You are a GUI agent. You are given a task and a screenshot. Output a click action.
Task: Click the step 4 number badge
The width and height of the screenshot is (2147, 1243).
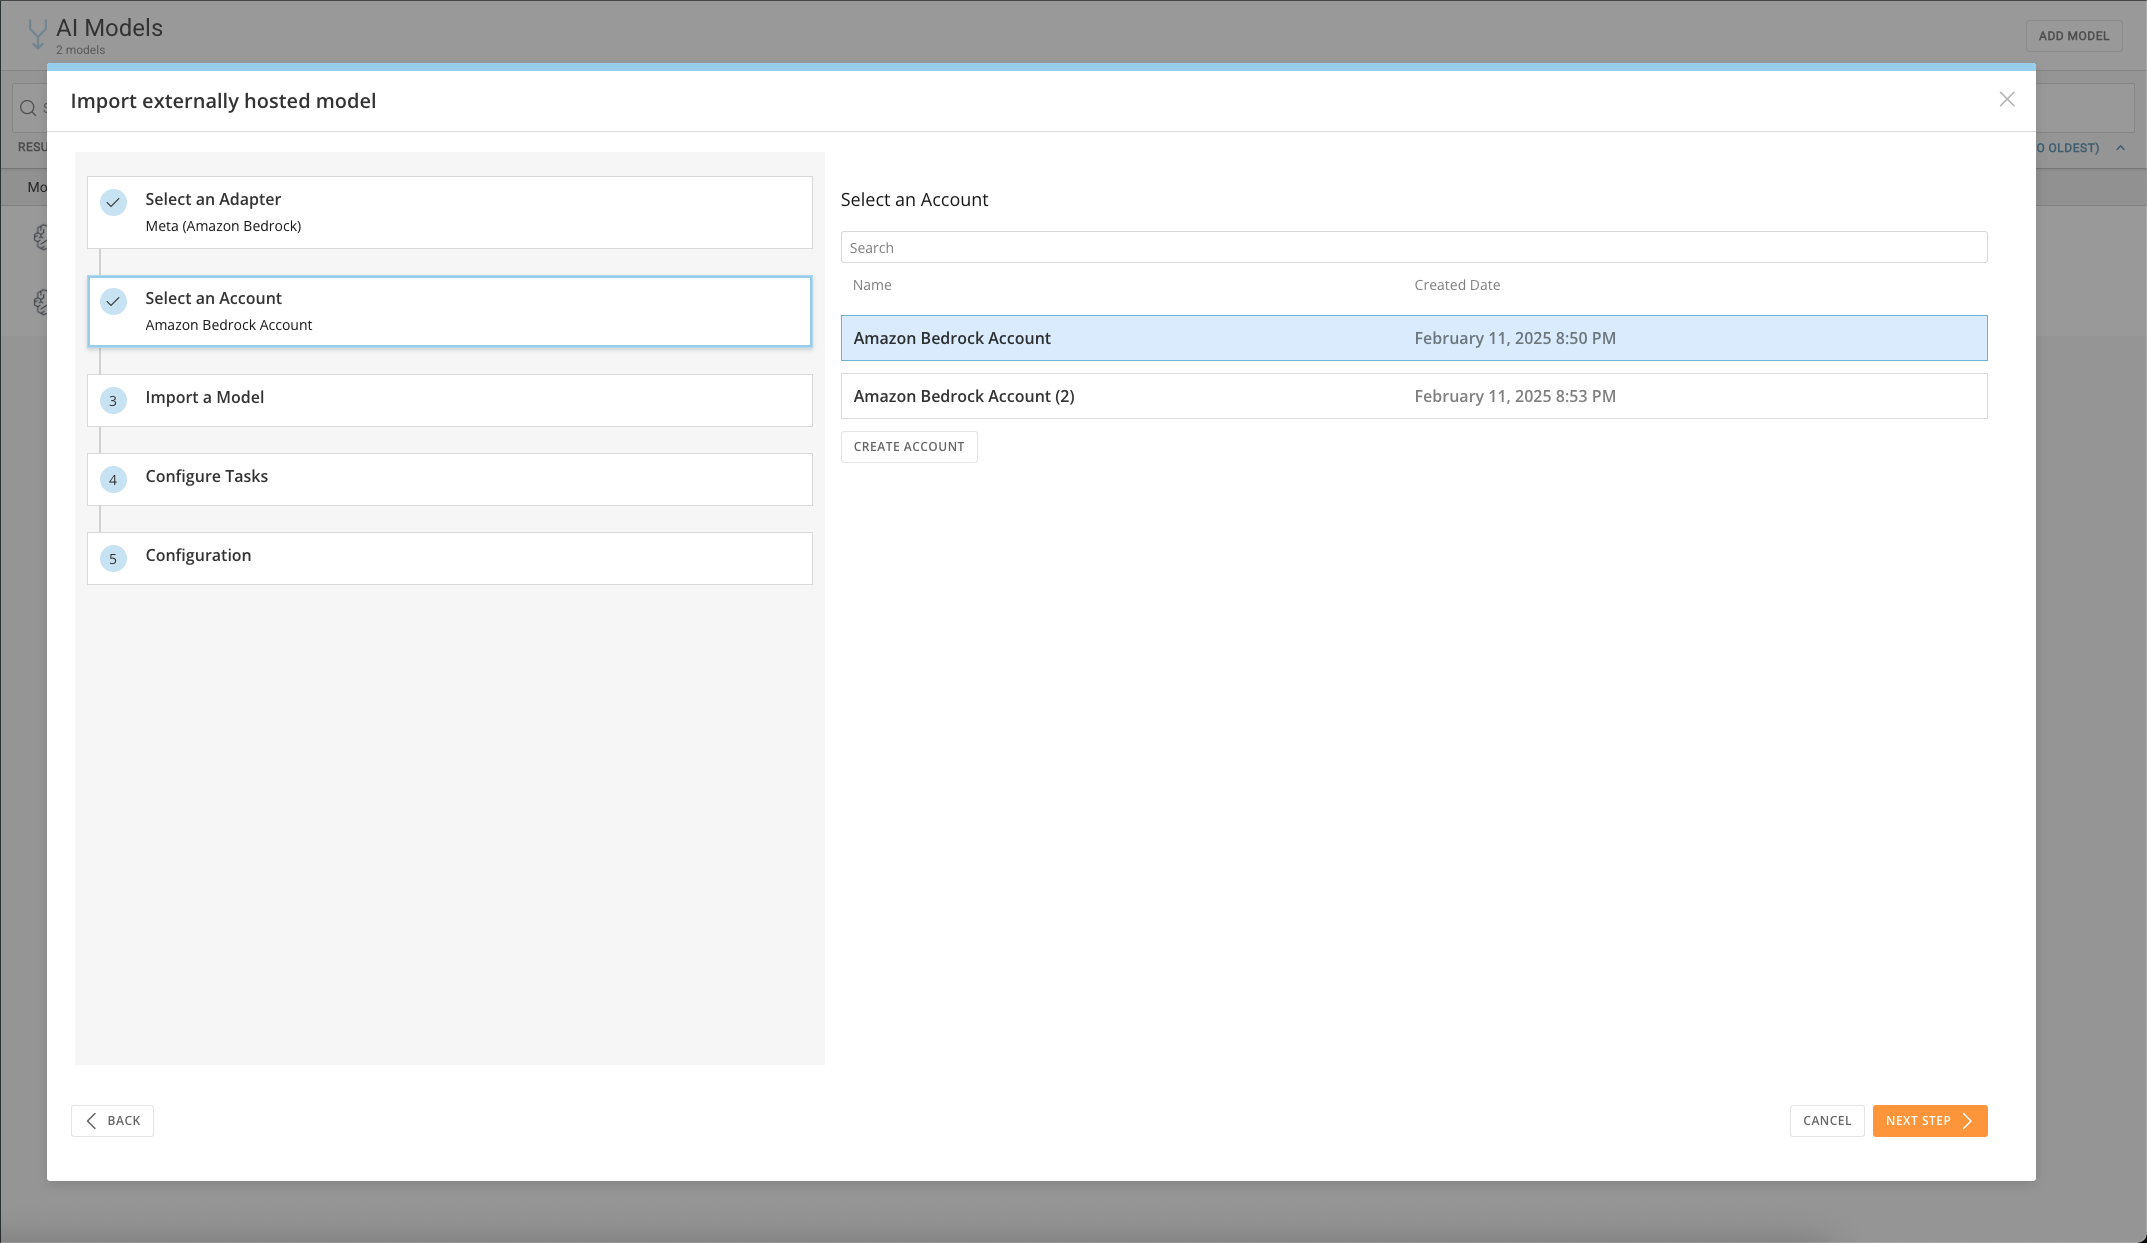tap(113, 480)
